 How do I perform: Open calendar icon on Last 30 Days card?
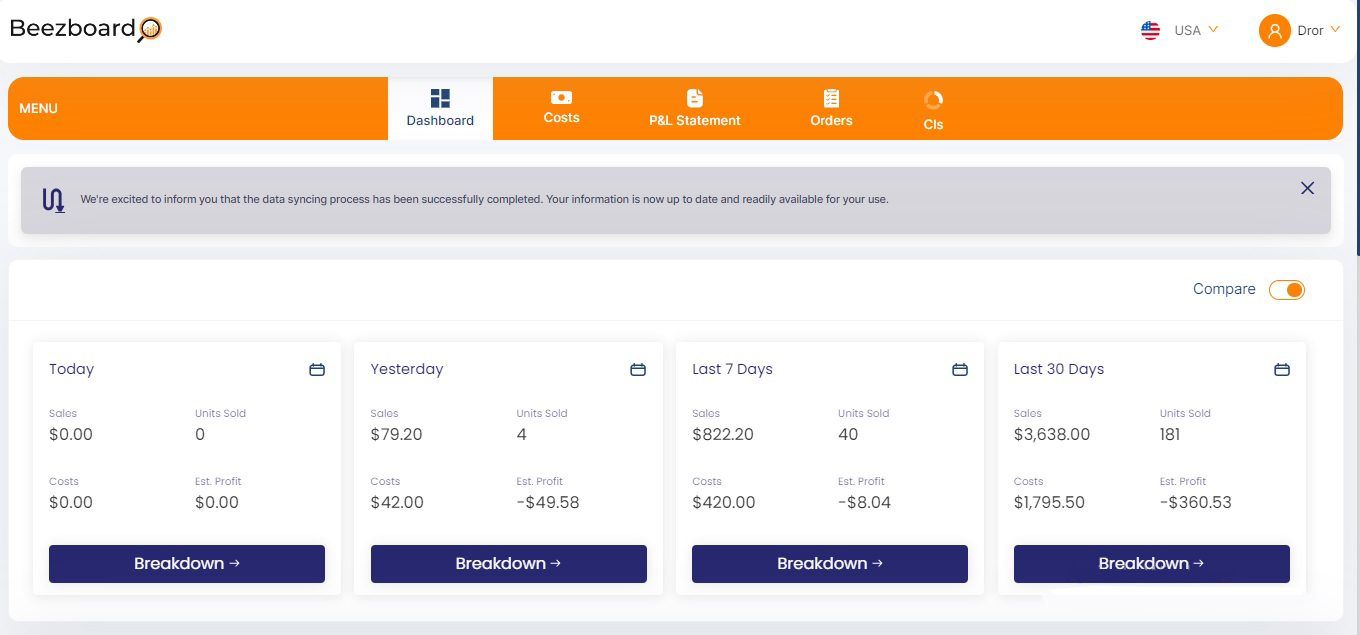1282,370
